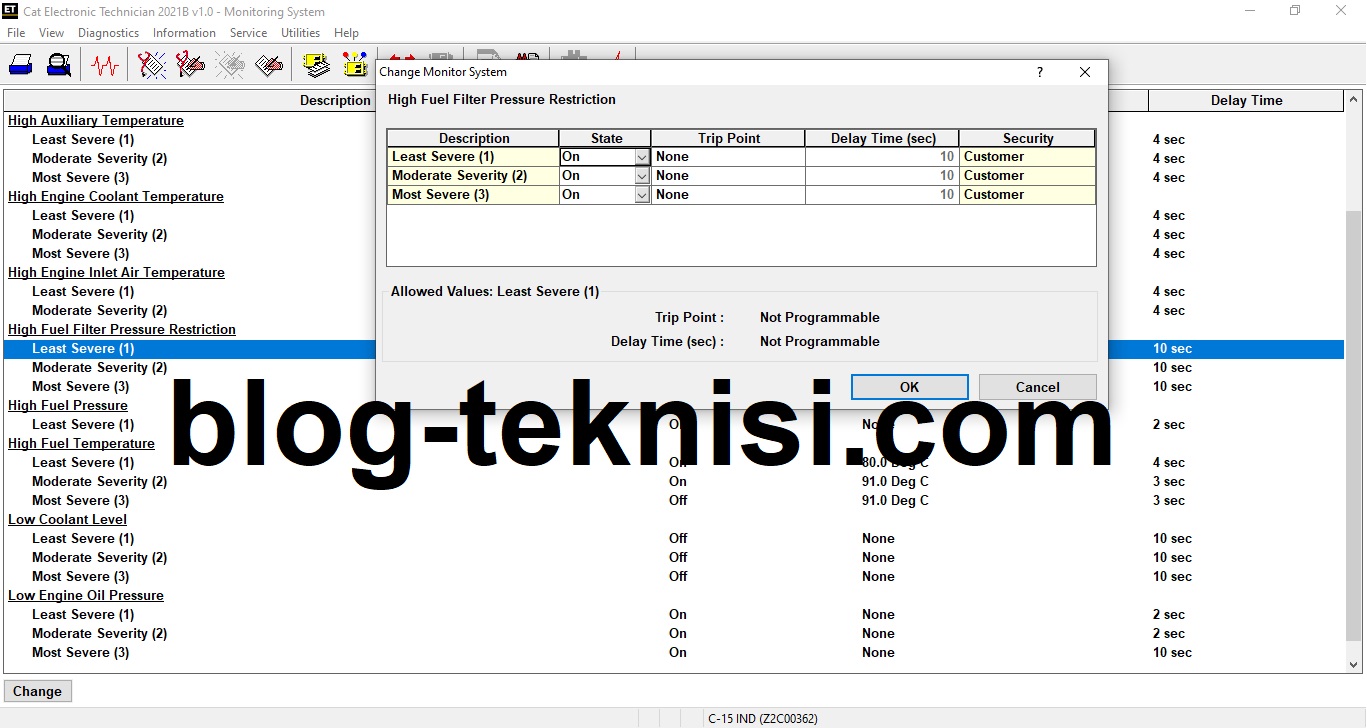1367x728 pixels.
Task: Open the Events notepad icon
Action: 266,63
